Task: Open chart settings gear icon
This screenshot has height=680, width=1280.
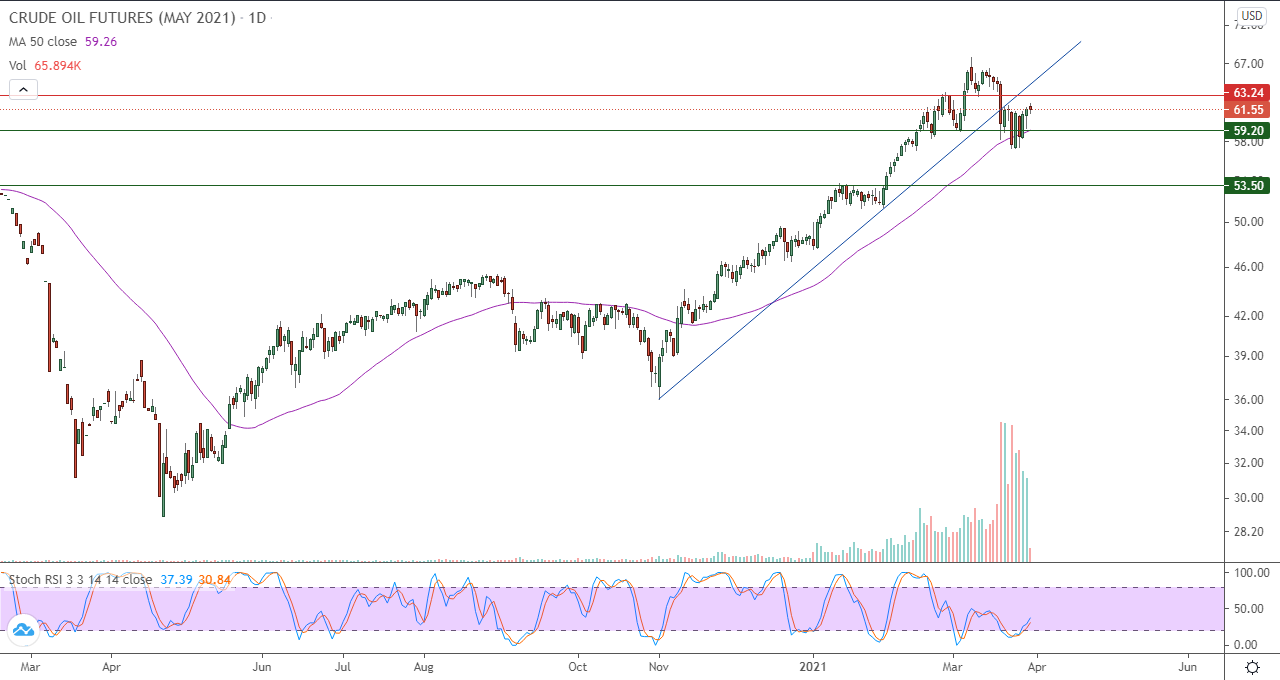Action: 1252,666
